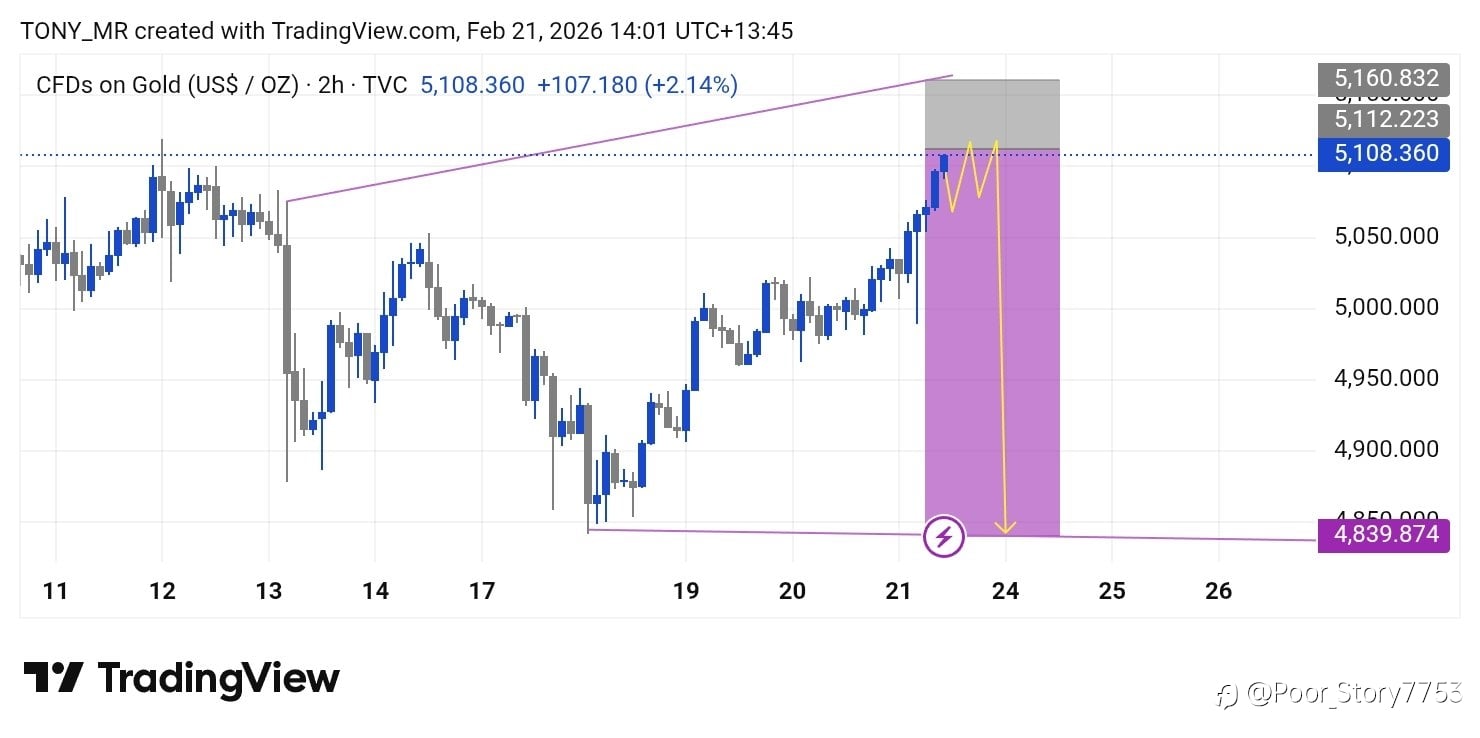The width and height of the screenshot is (1480, 738).
Task: Click date 17 on the time axis
Action: coord(482,591)
